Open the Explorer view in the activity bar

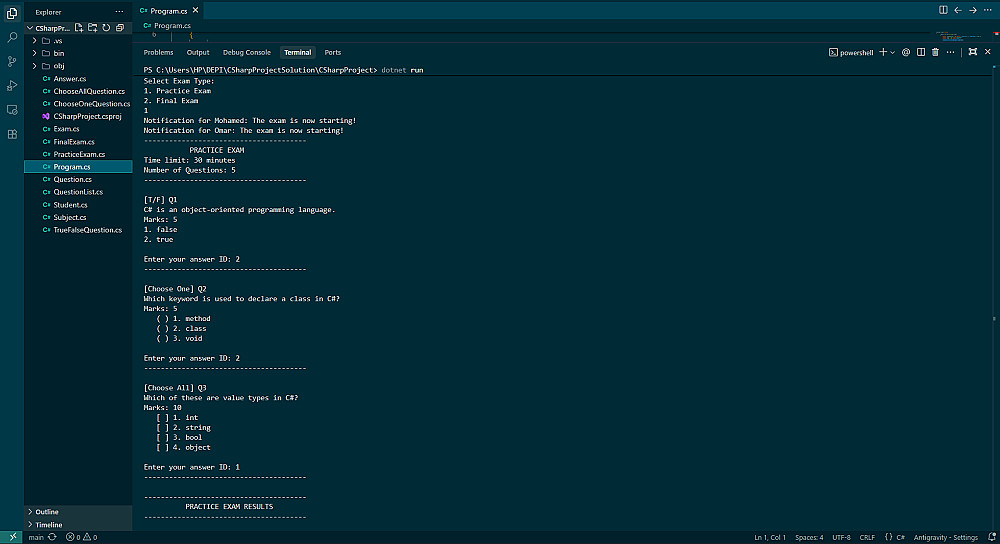[x=11, y=13]
